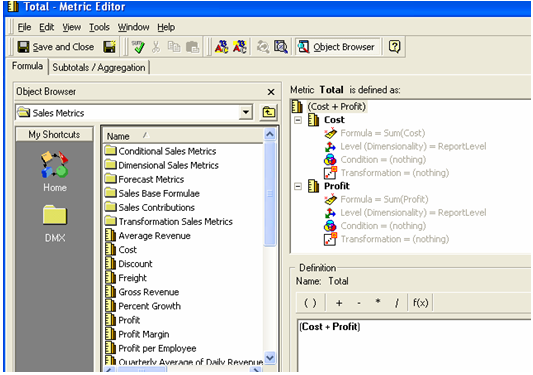Viewport: 533px width, 375px height.
Task: Select Profit's Level (Dimensionality) entry
Action: coord(413,213)
